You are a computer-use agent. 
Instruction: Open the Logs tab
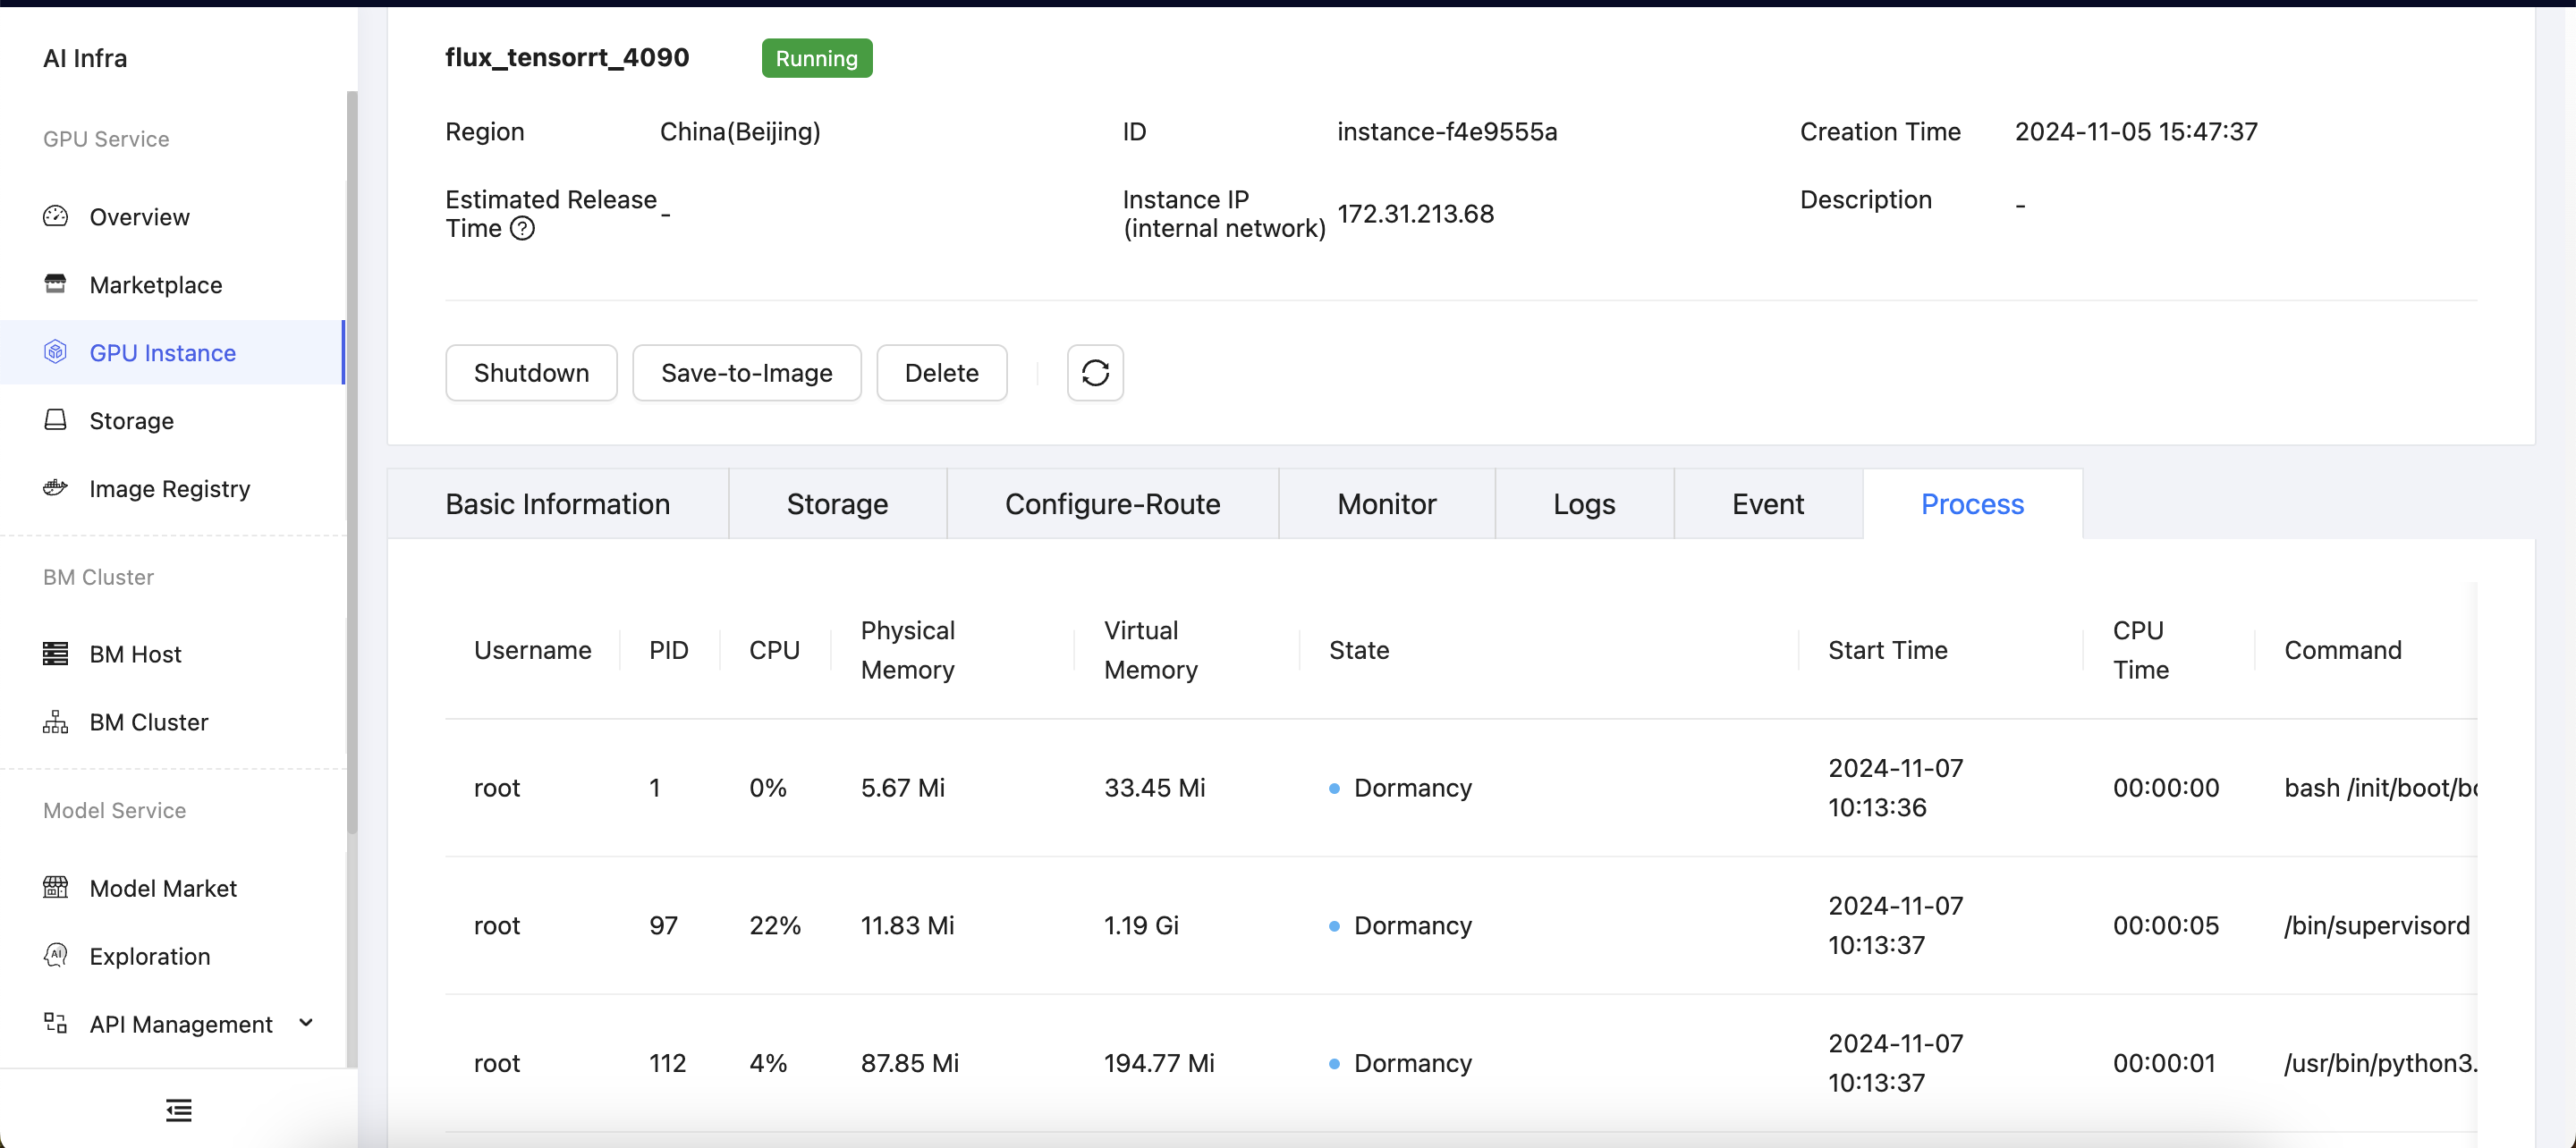click(1584, 504)
